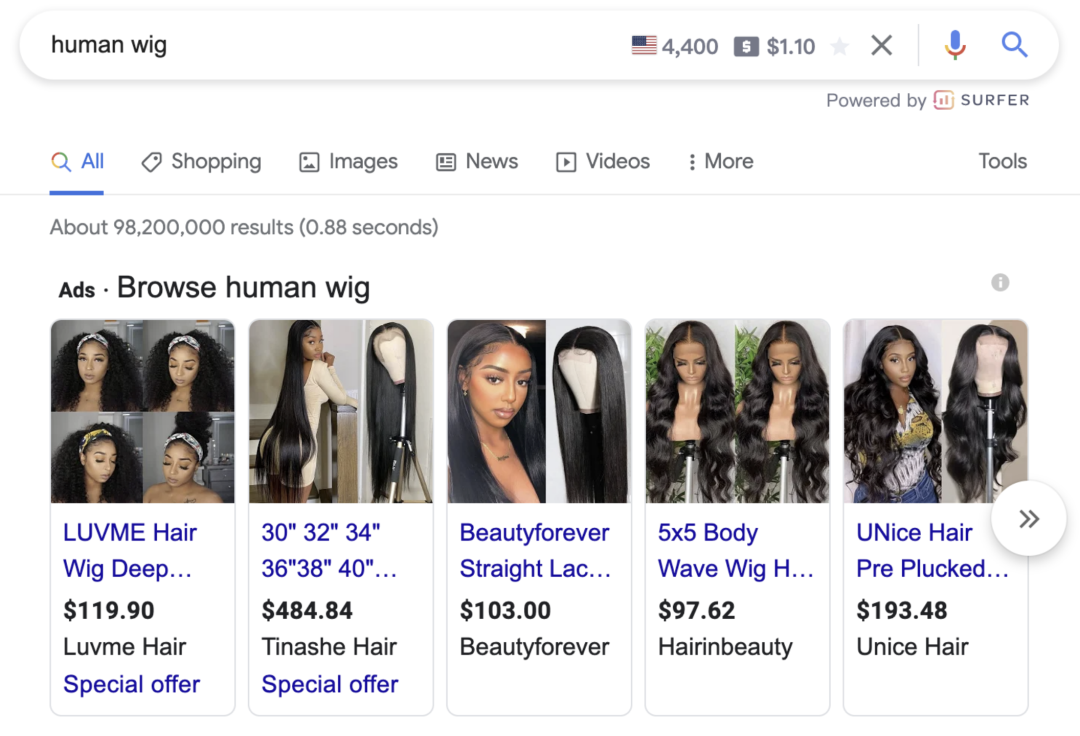This screenshot has width=1080, height=736.
Task: Start voice search with the microphone icon
Action: [955, 45]
